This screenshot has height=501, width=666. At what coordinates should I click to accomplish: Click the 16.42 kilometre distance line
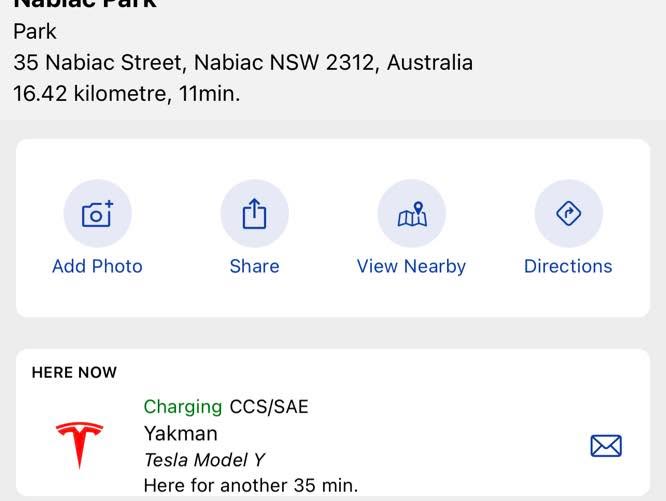point(127,93)
